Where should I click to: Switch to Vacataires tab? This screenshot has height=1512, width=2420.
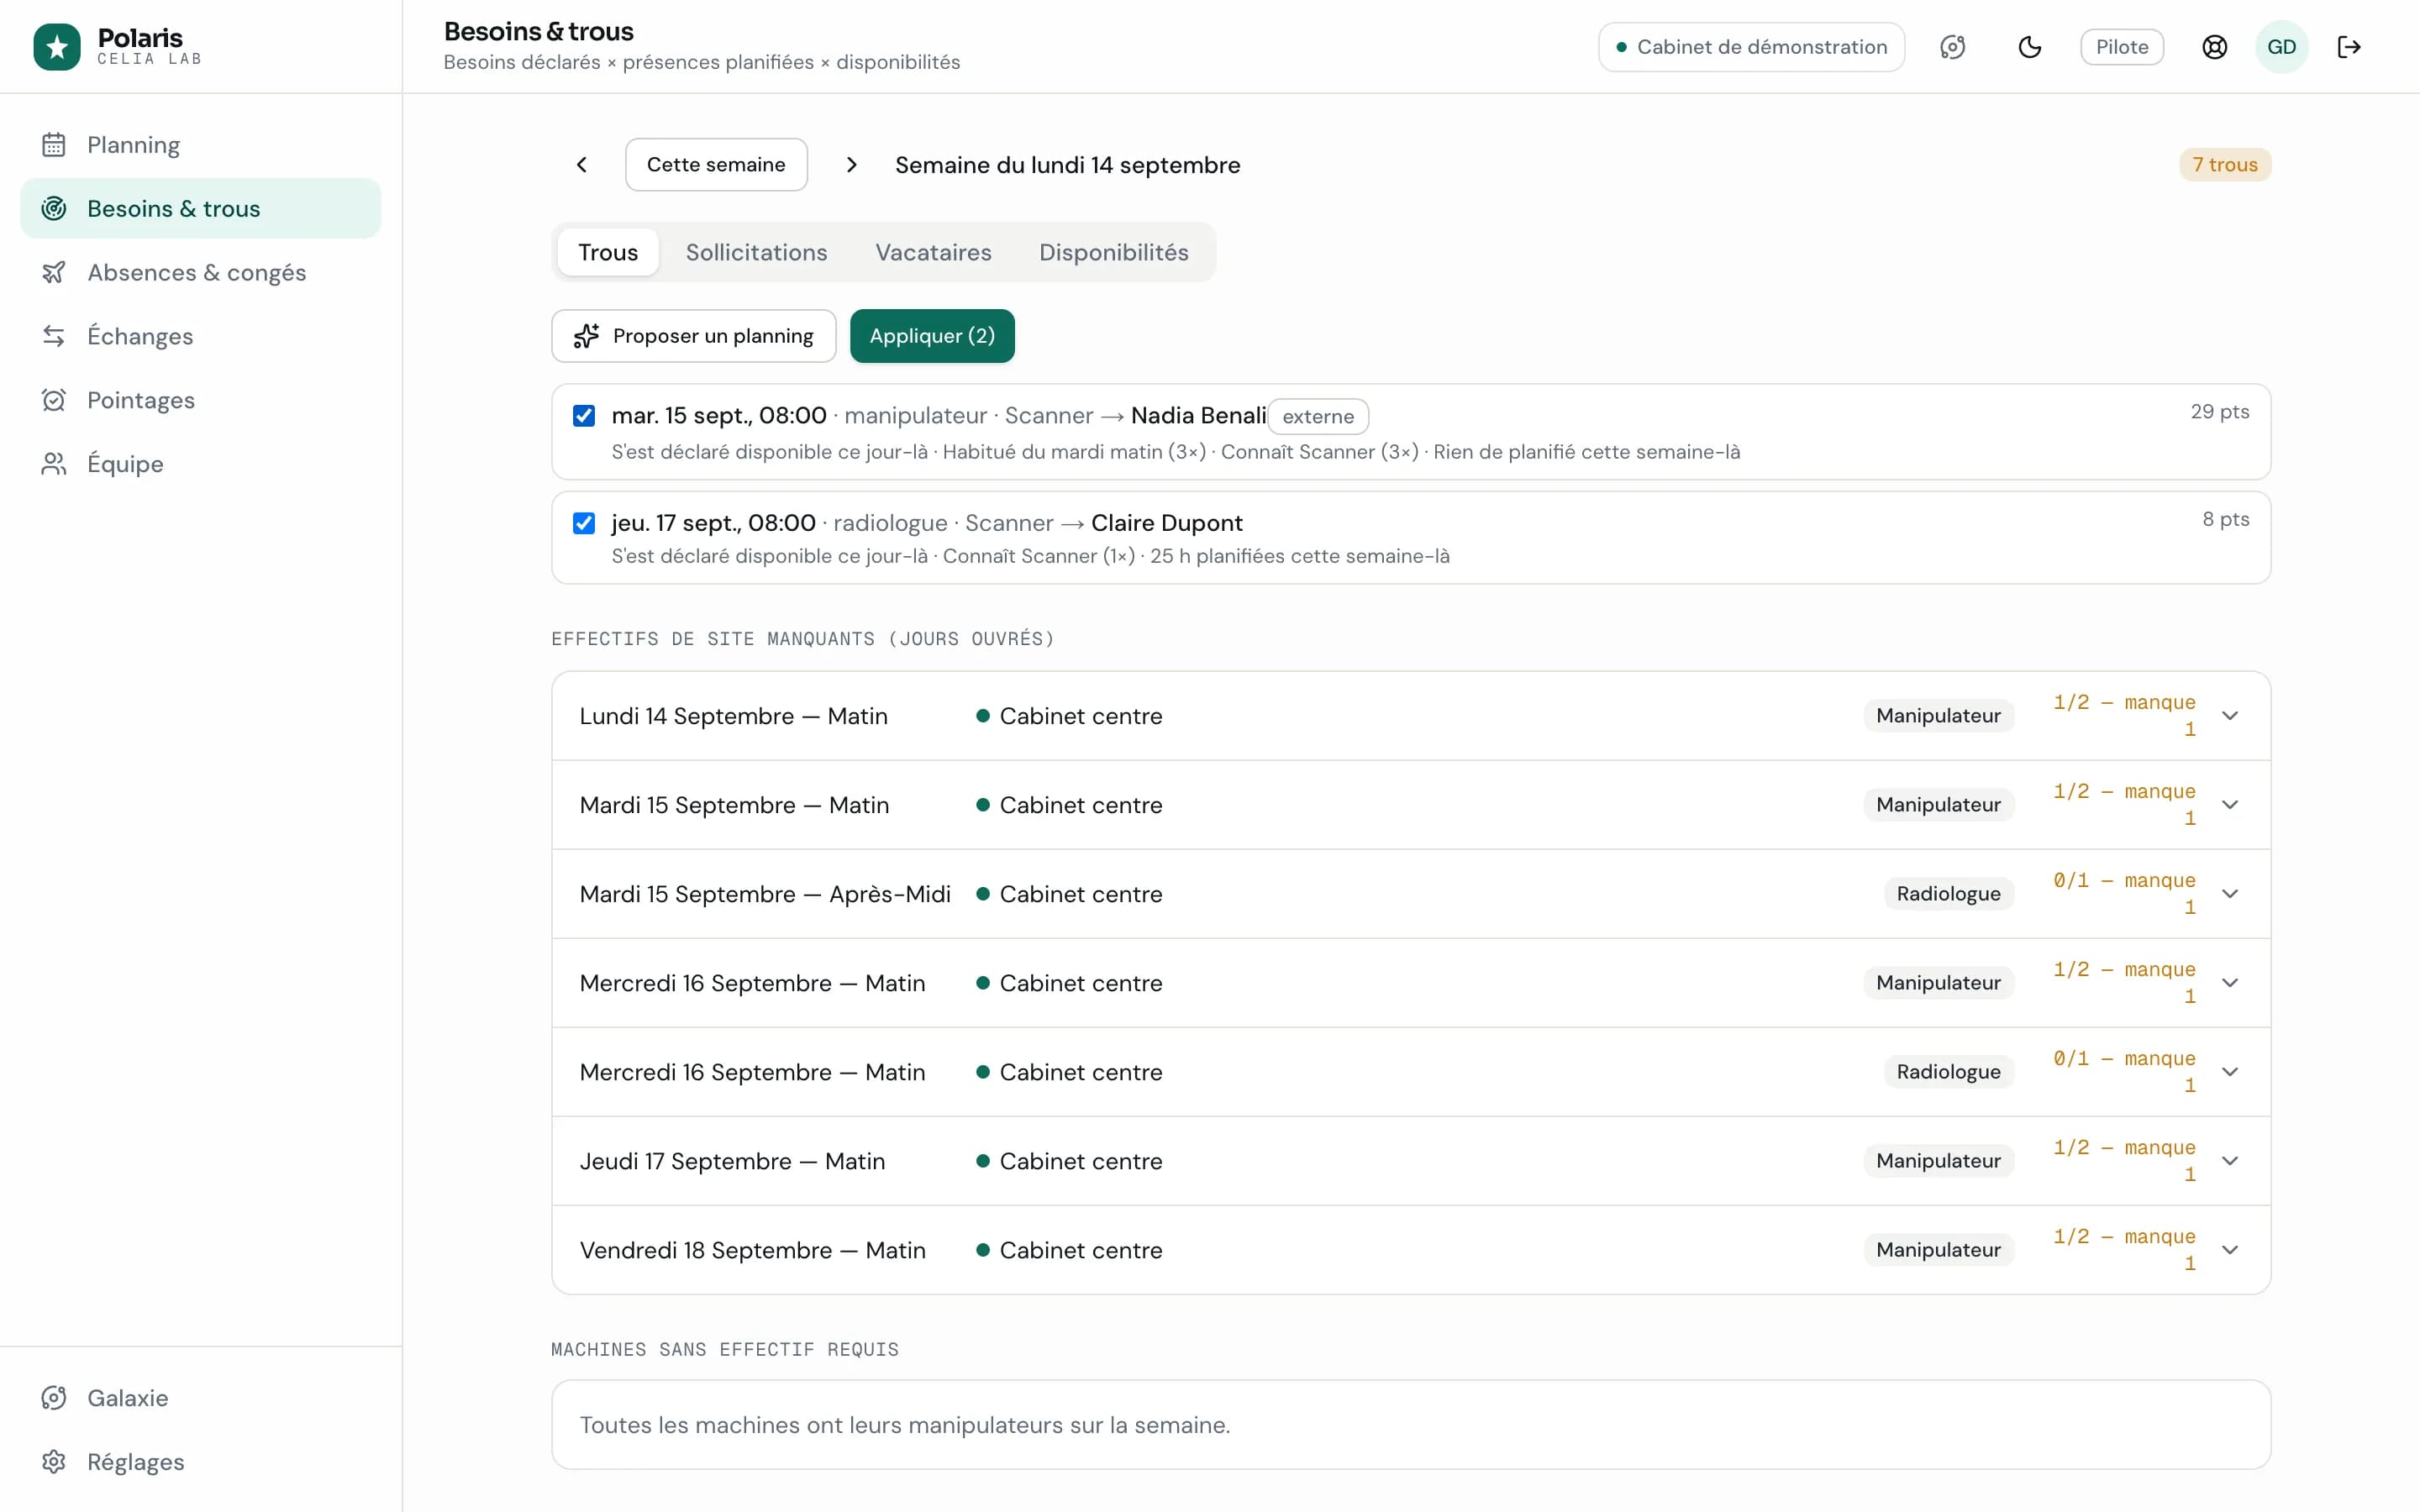(x=933, y=252)
